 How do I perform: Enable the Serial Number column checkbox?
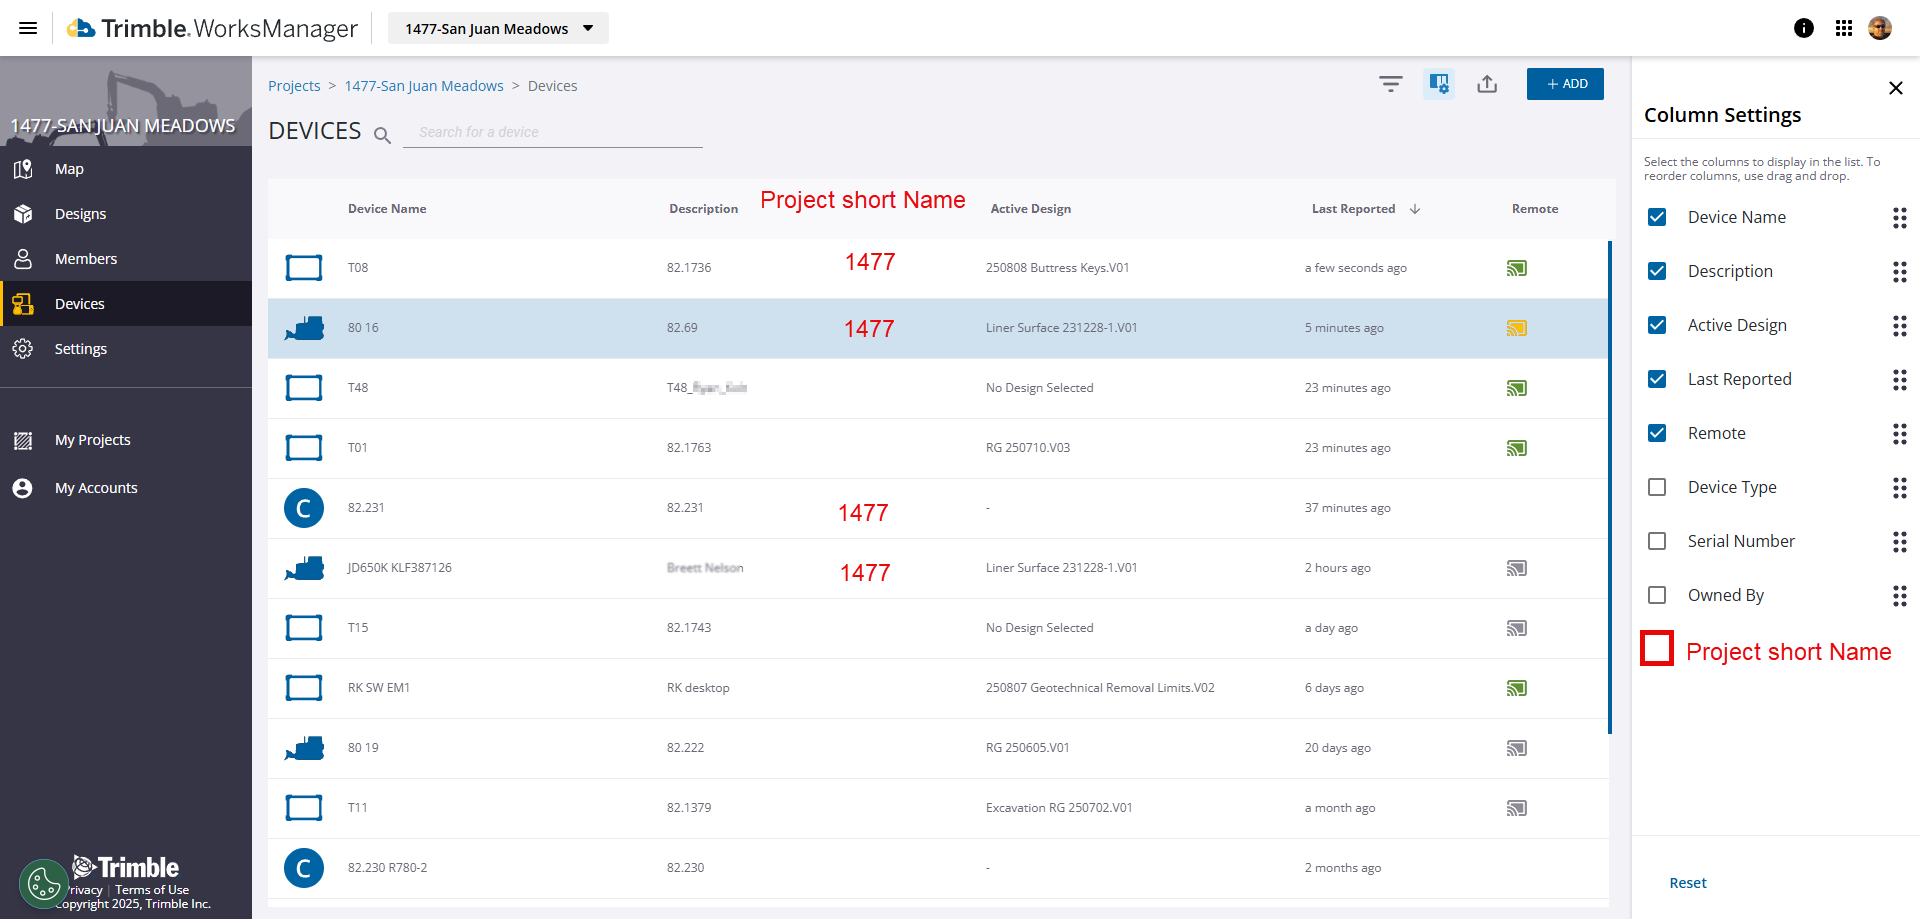click(x=1657, y=541)
